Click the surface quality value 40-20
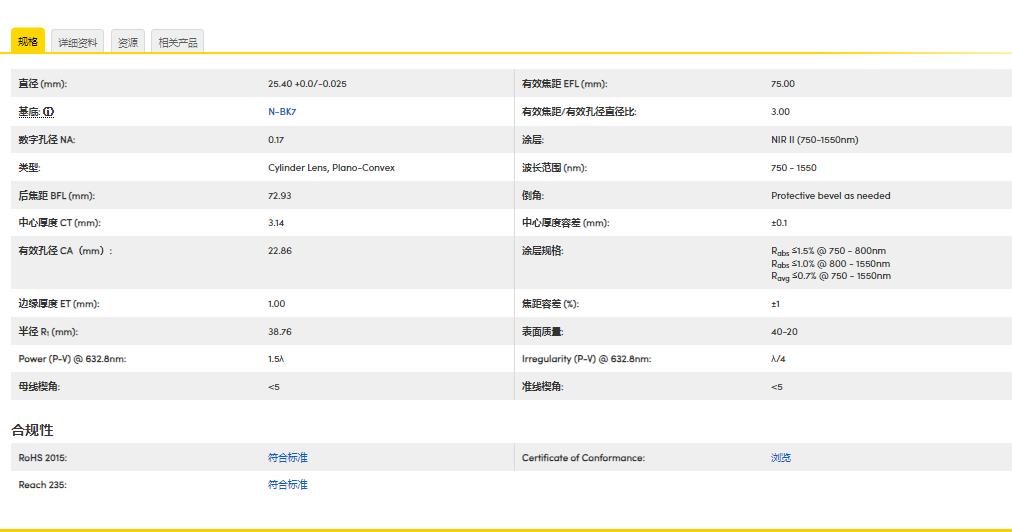This screenshot has width=1012, height=532. [x=784, y=332]
